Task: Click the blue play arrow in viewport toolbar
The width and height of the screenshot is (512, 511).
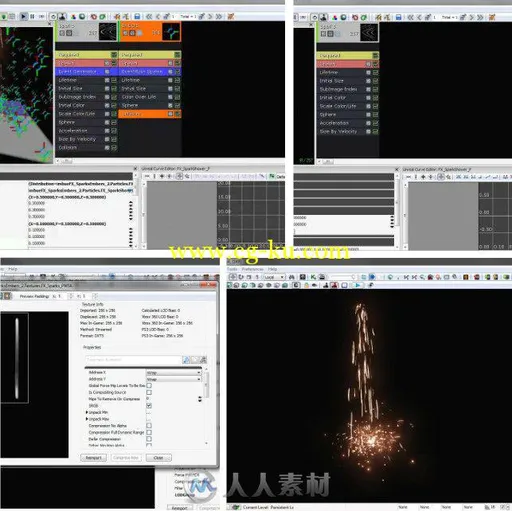Action: point(357,285)
